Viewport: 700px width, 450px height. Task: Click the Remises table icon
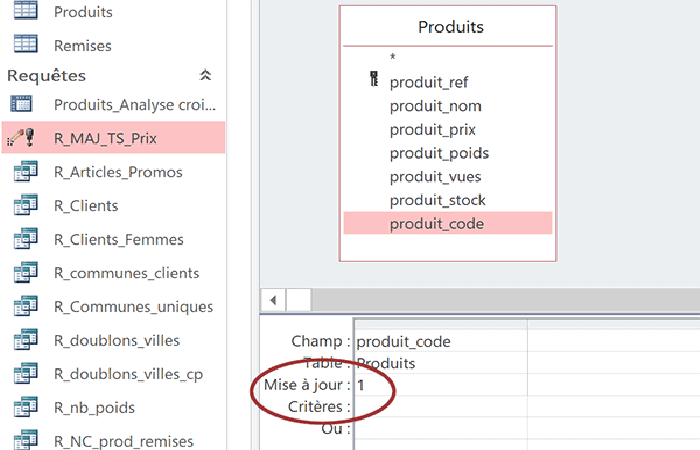[x=25, y=44]
